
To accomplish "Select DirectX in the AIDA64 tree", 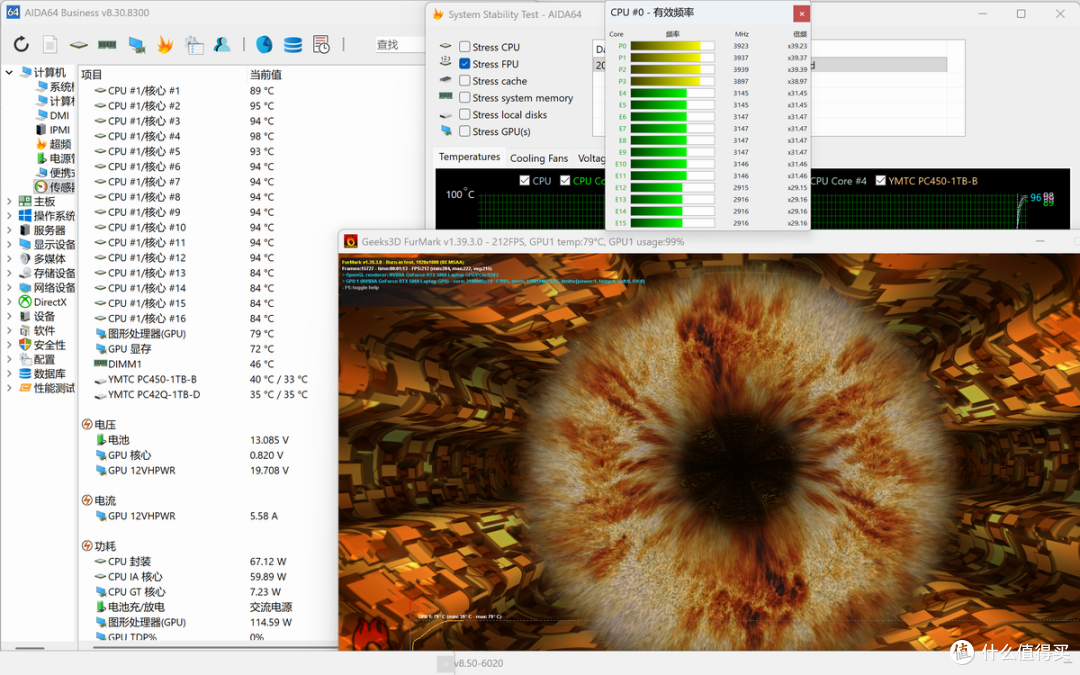I will (x=50, y=302).
